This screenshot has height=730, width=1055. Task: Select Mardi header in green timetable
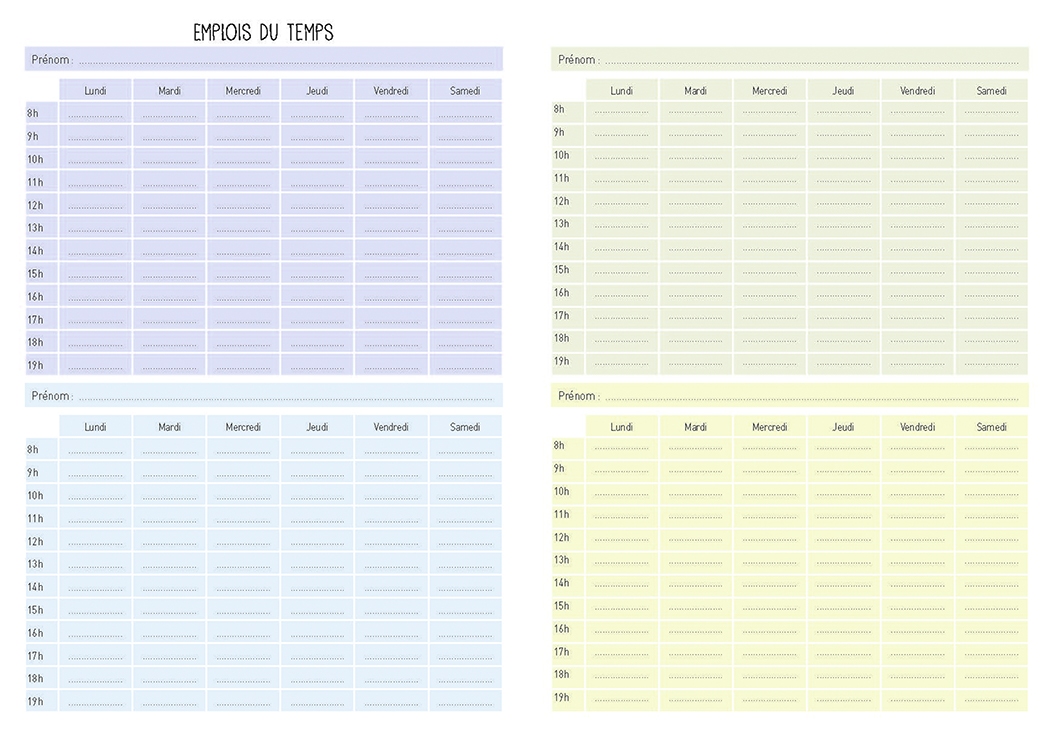pos(695,91)
